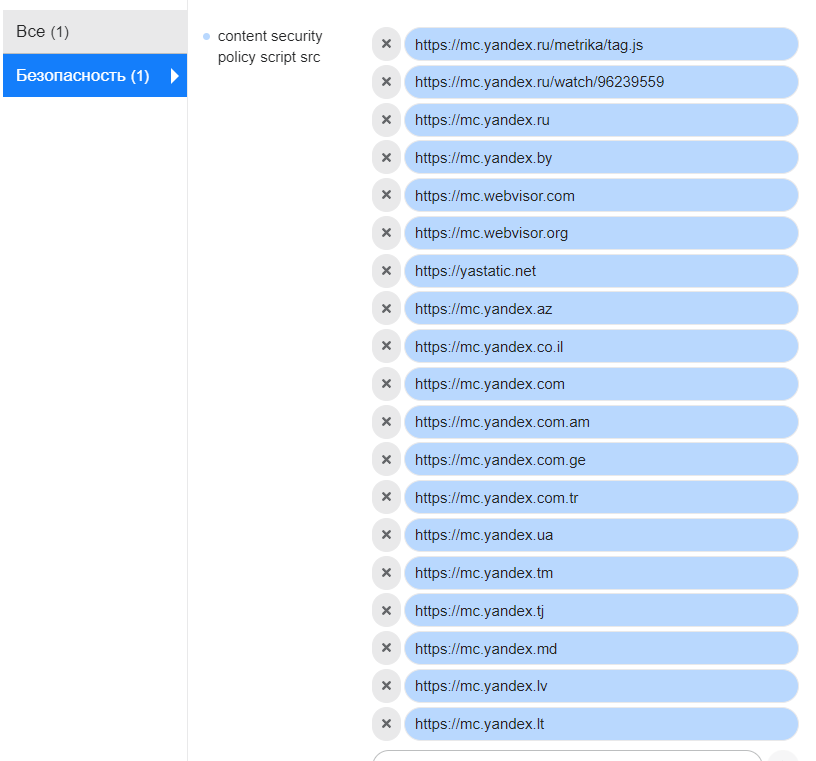The height and width of the screenshot is (761, 816).
Task: Remove the https://mc.webvisor.com entry
Action: (x=386, y=195)
